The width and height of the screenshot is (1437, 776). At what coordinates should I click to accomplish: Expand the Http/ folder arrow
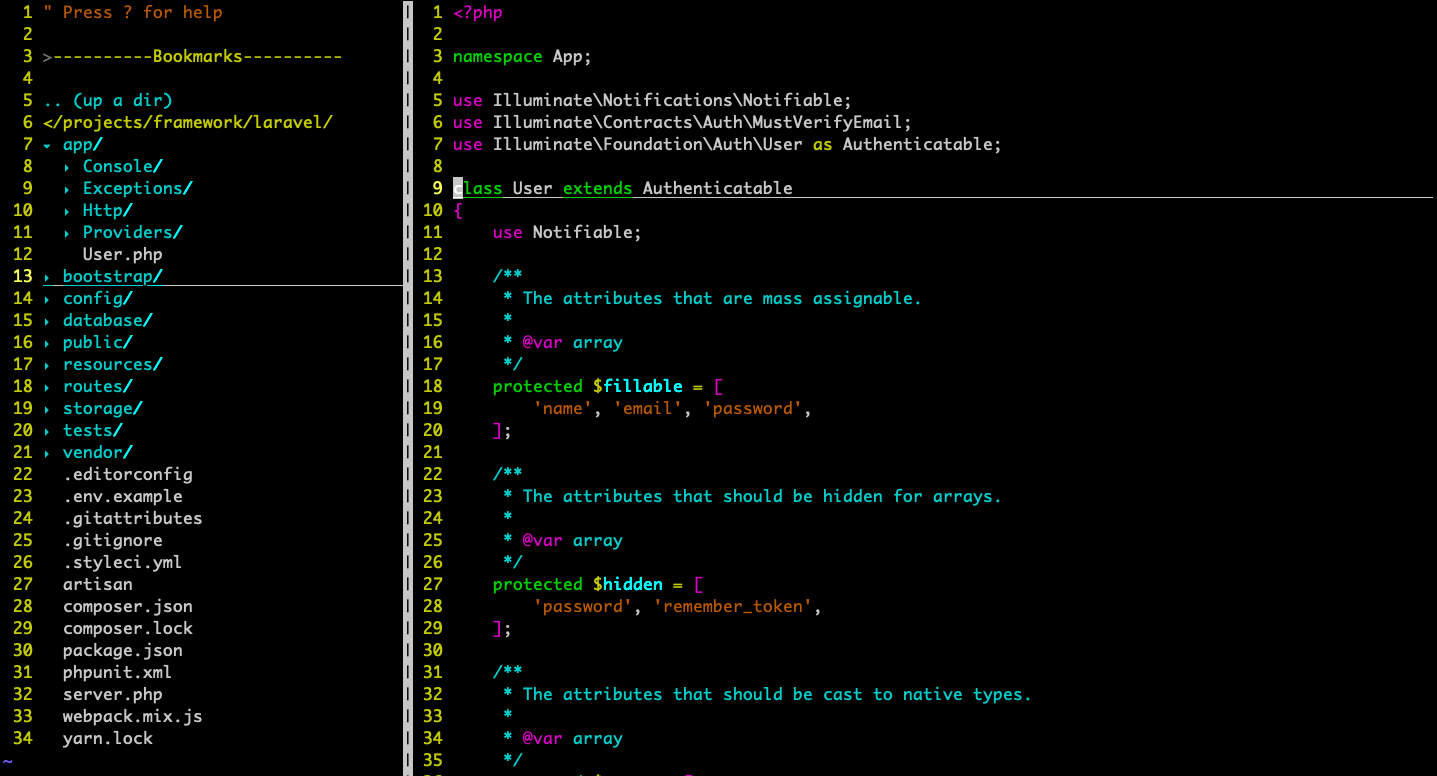(x=67, y=211)
